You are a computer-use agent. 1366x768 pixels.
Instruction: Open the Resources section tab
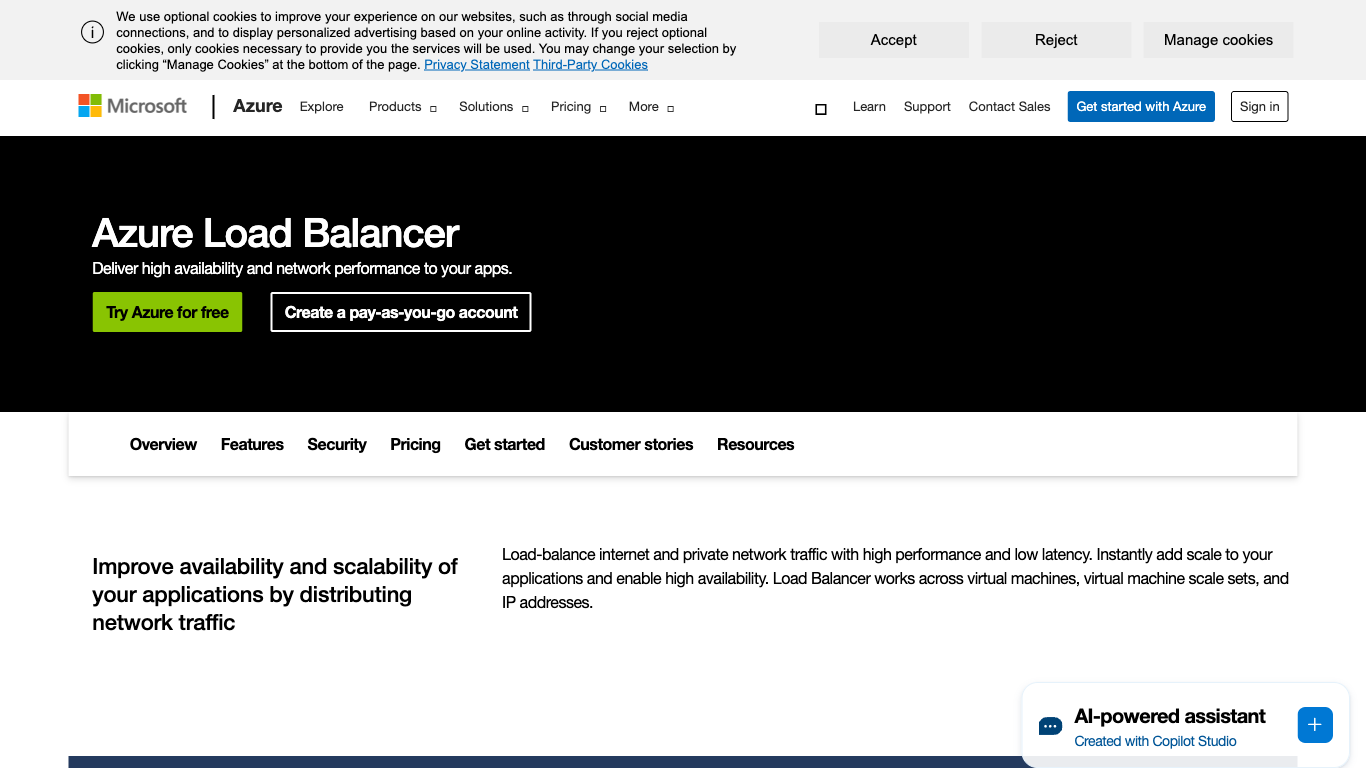pos(755,445)
